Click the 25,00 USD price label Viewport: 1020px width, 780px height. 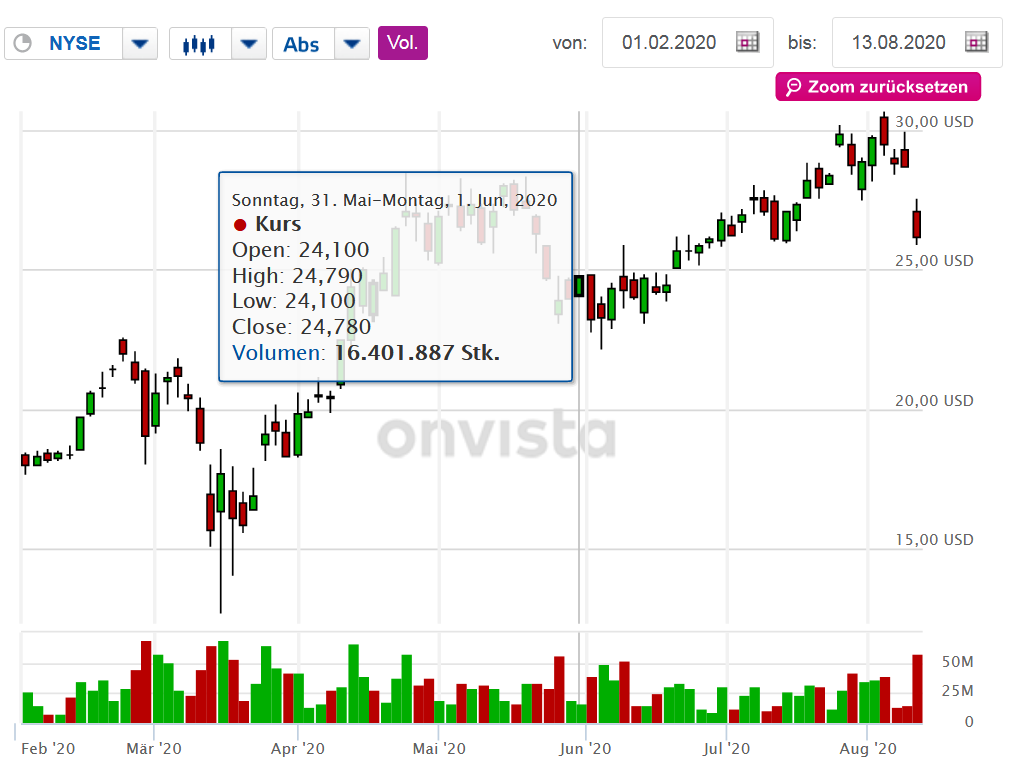coord(934,261)
